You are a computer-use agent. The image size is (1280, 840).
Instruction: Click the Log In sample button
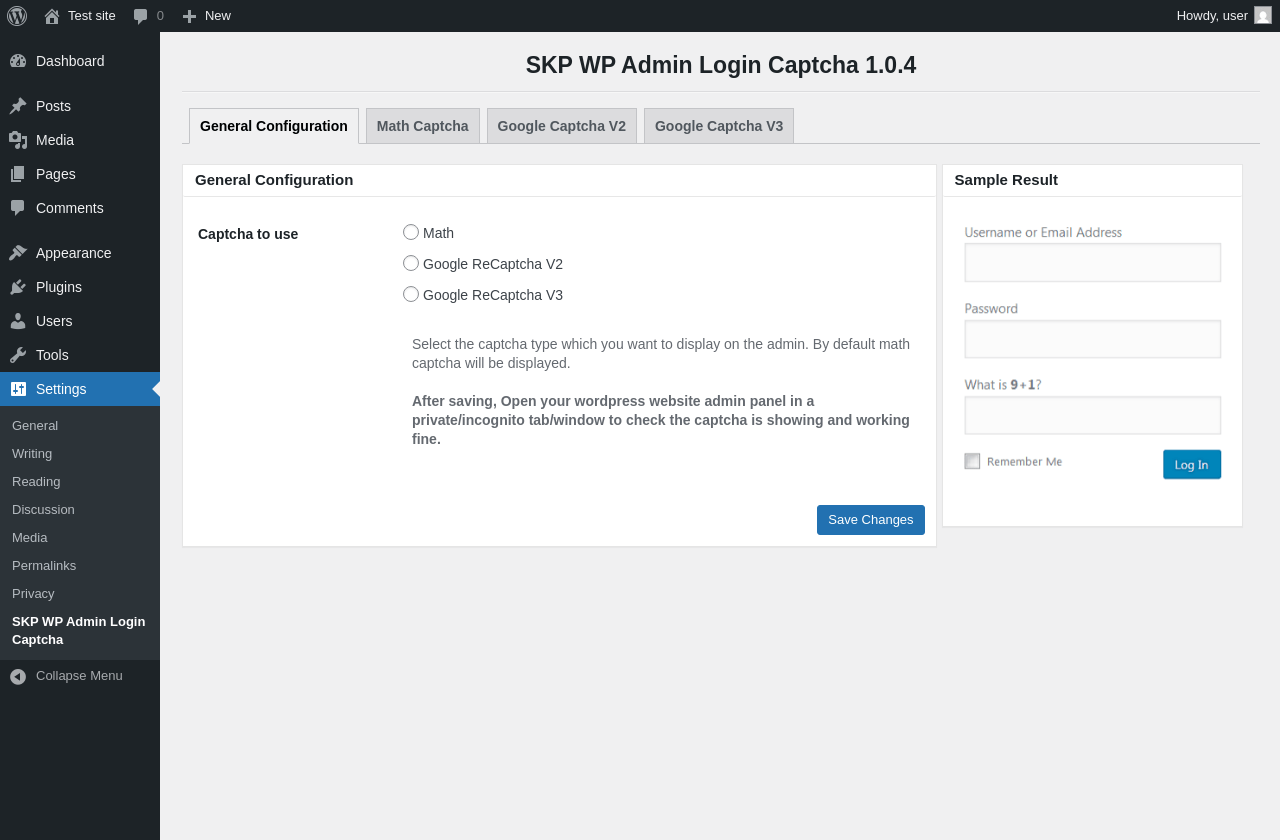tap(1192, 464)
